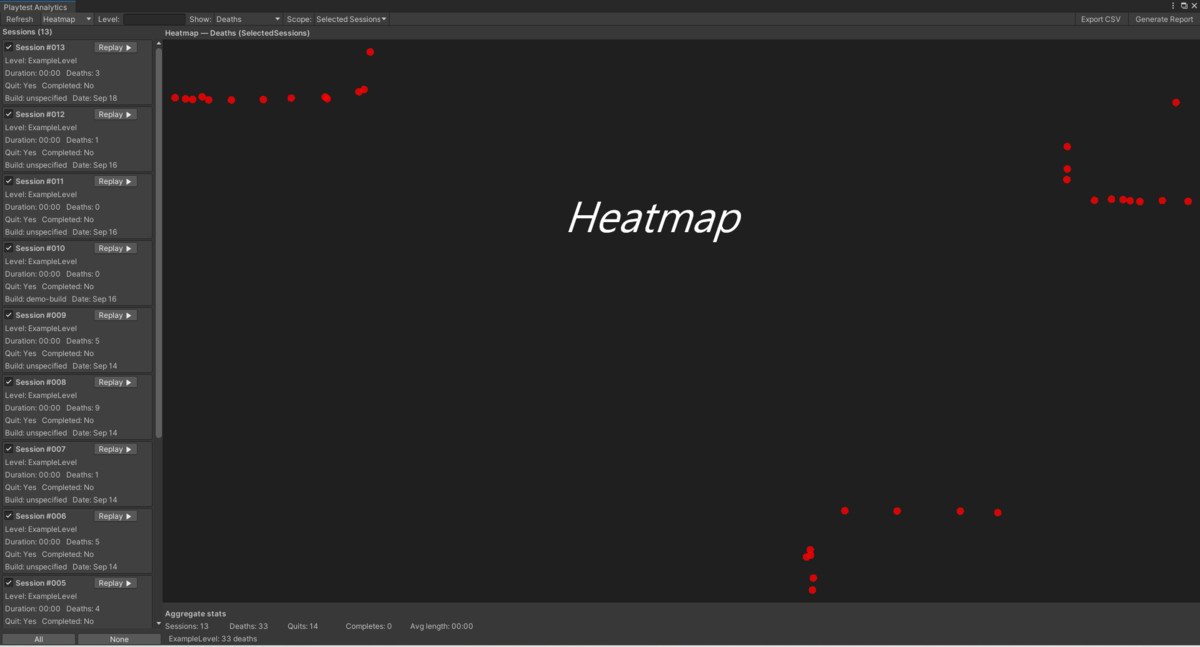1200x647 pixels.
Task: Select All sessions button
Action: (38, 639)
